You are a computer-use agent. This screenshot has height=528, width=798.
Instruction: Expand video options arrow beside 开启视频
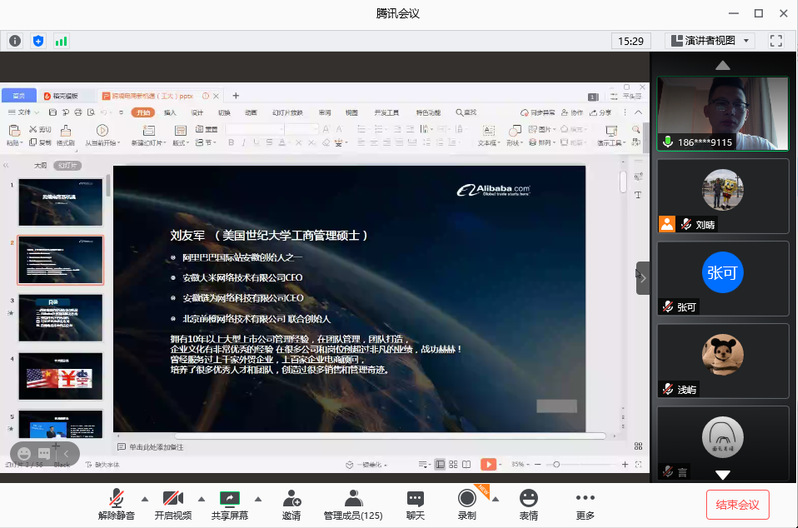click(201, 498)
